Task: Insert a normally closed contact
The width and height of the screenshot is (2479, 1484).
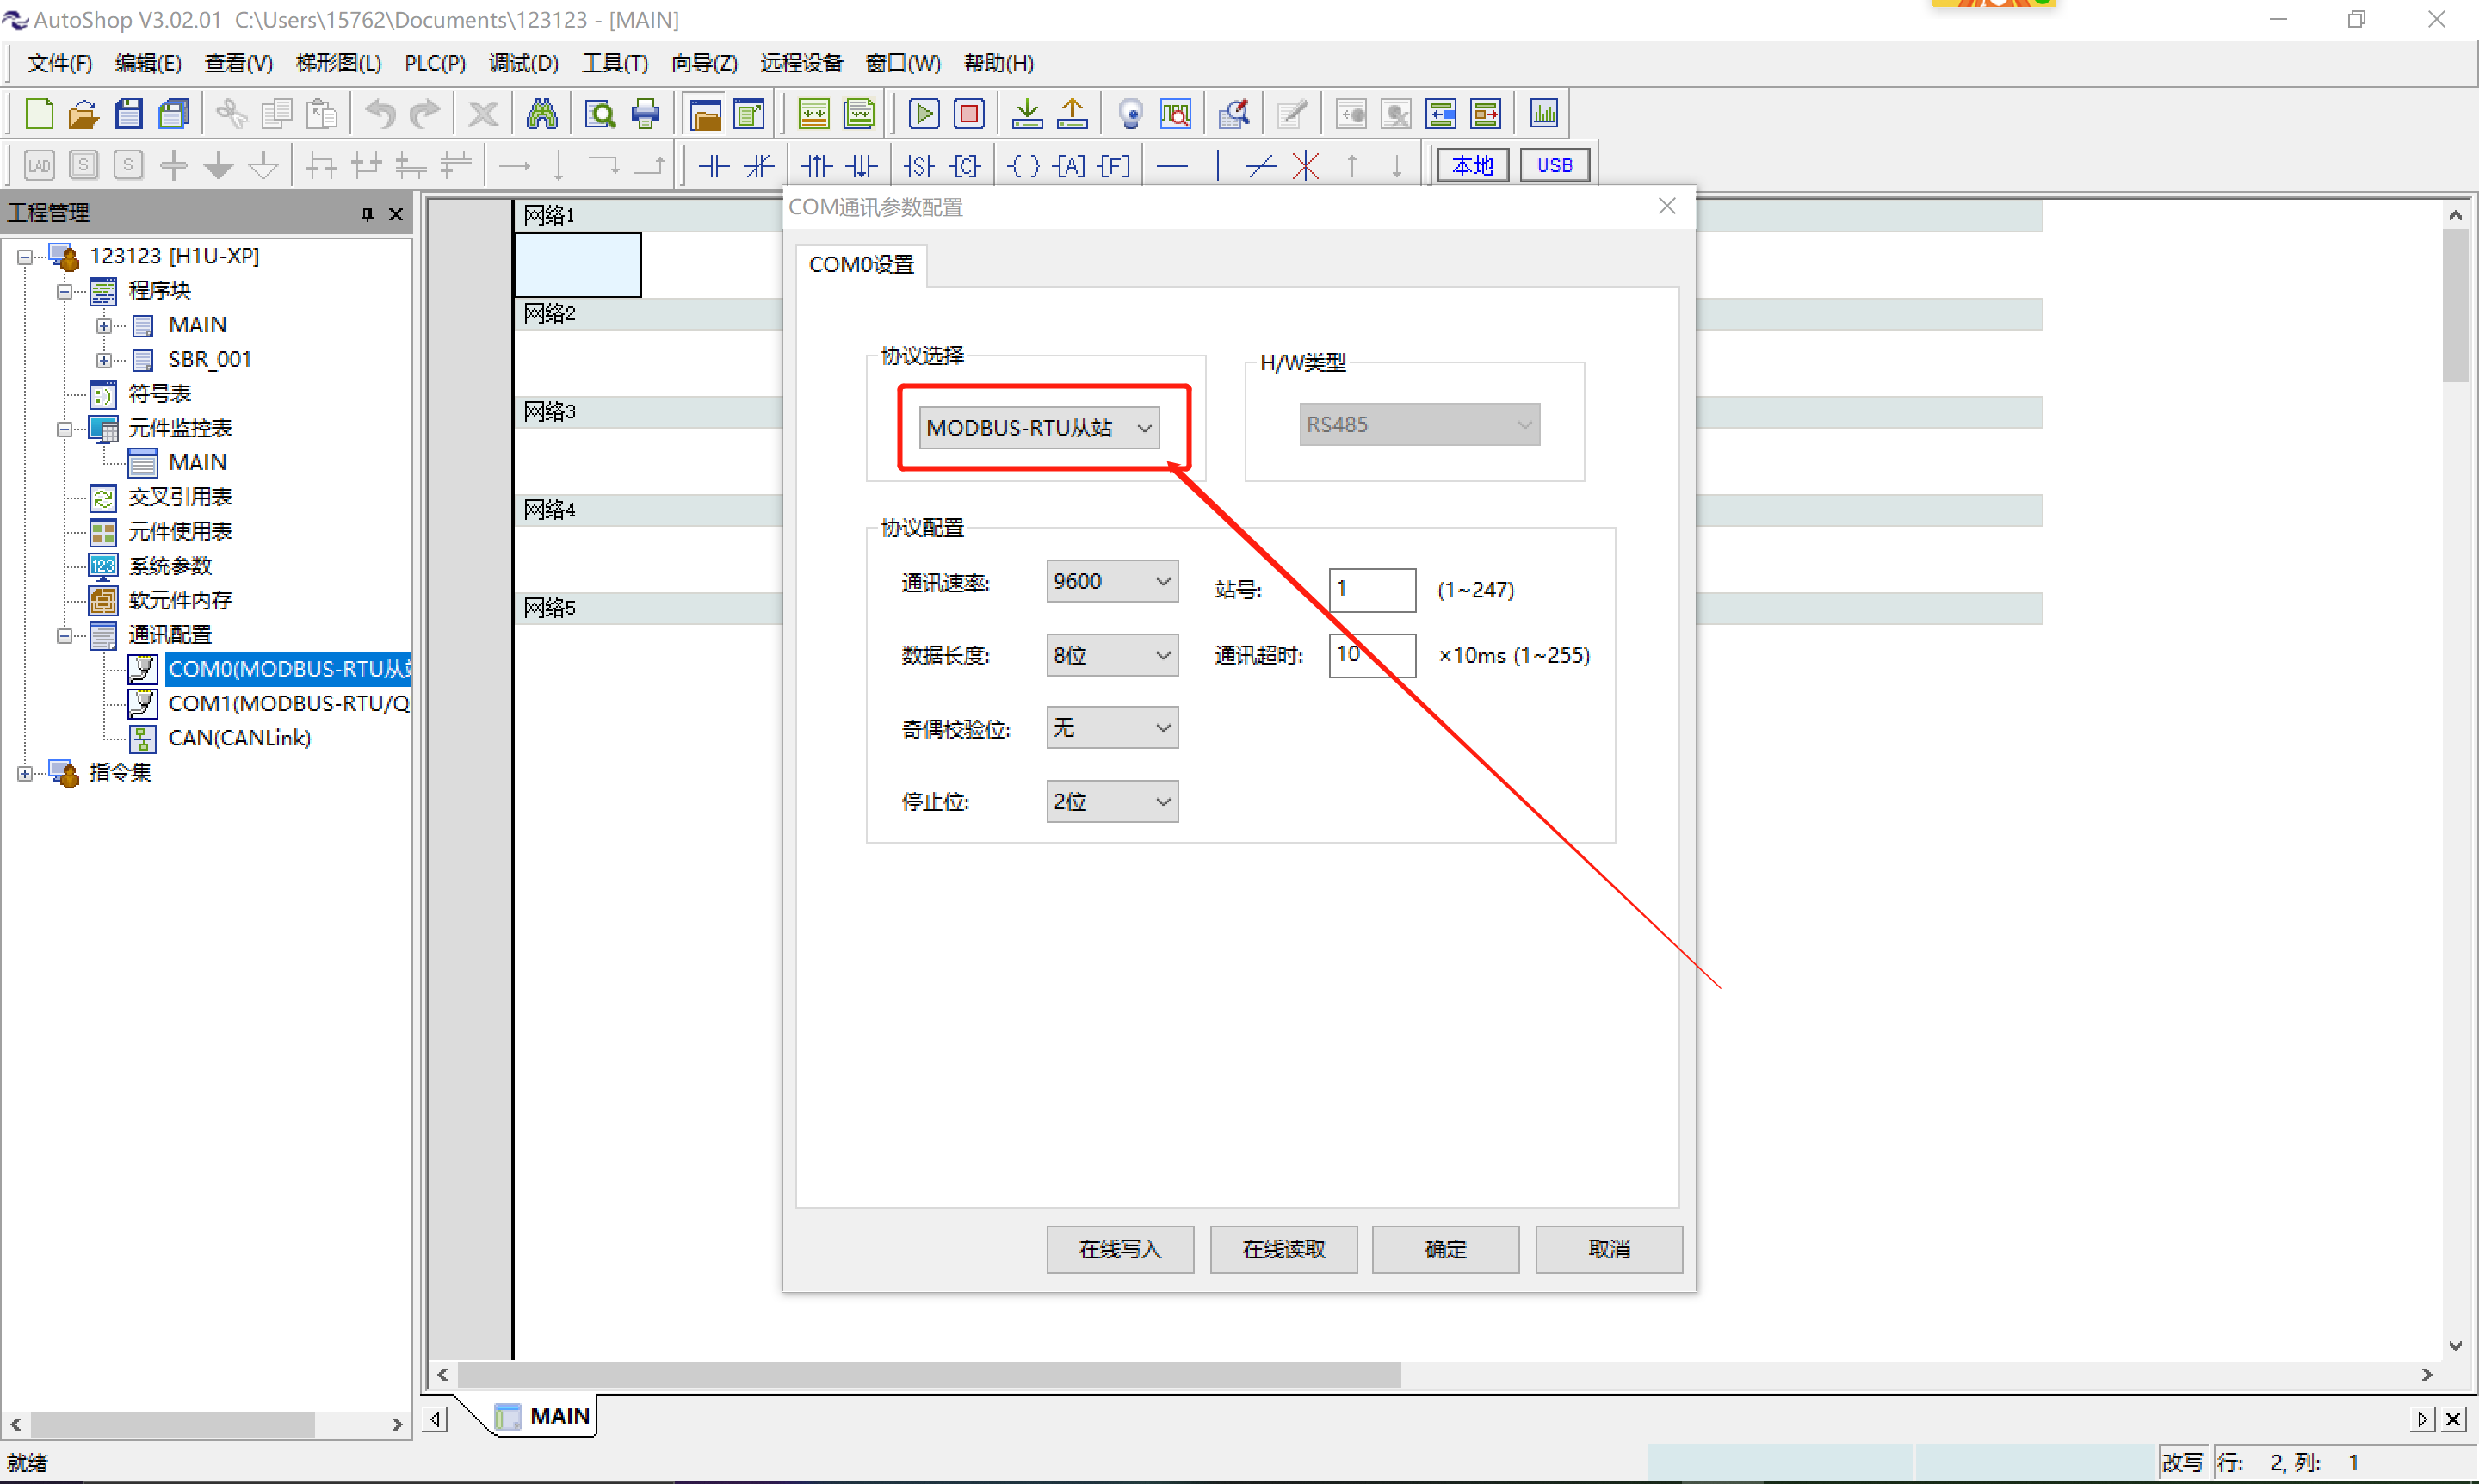Action: point(759,166)
